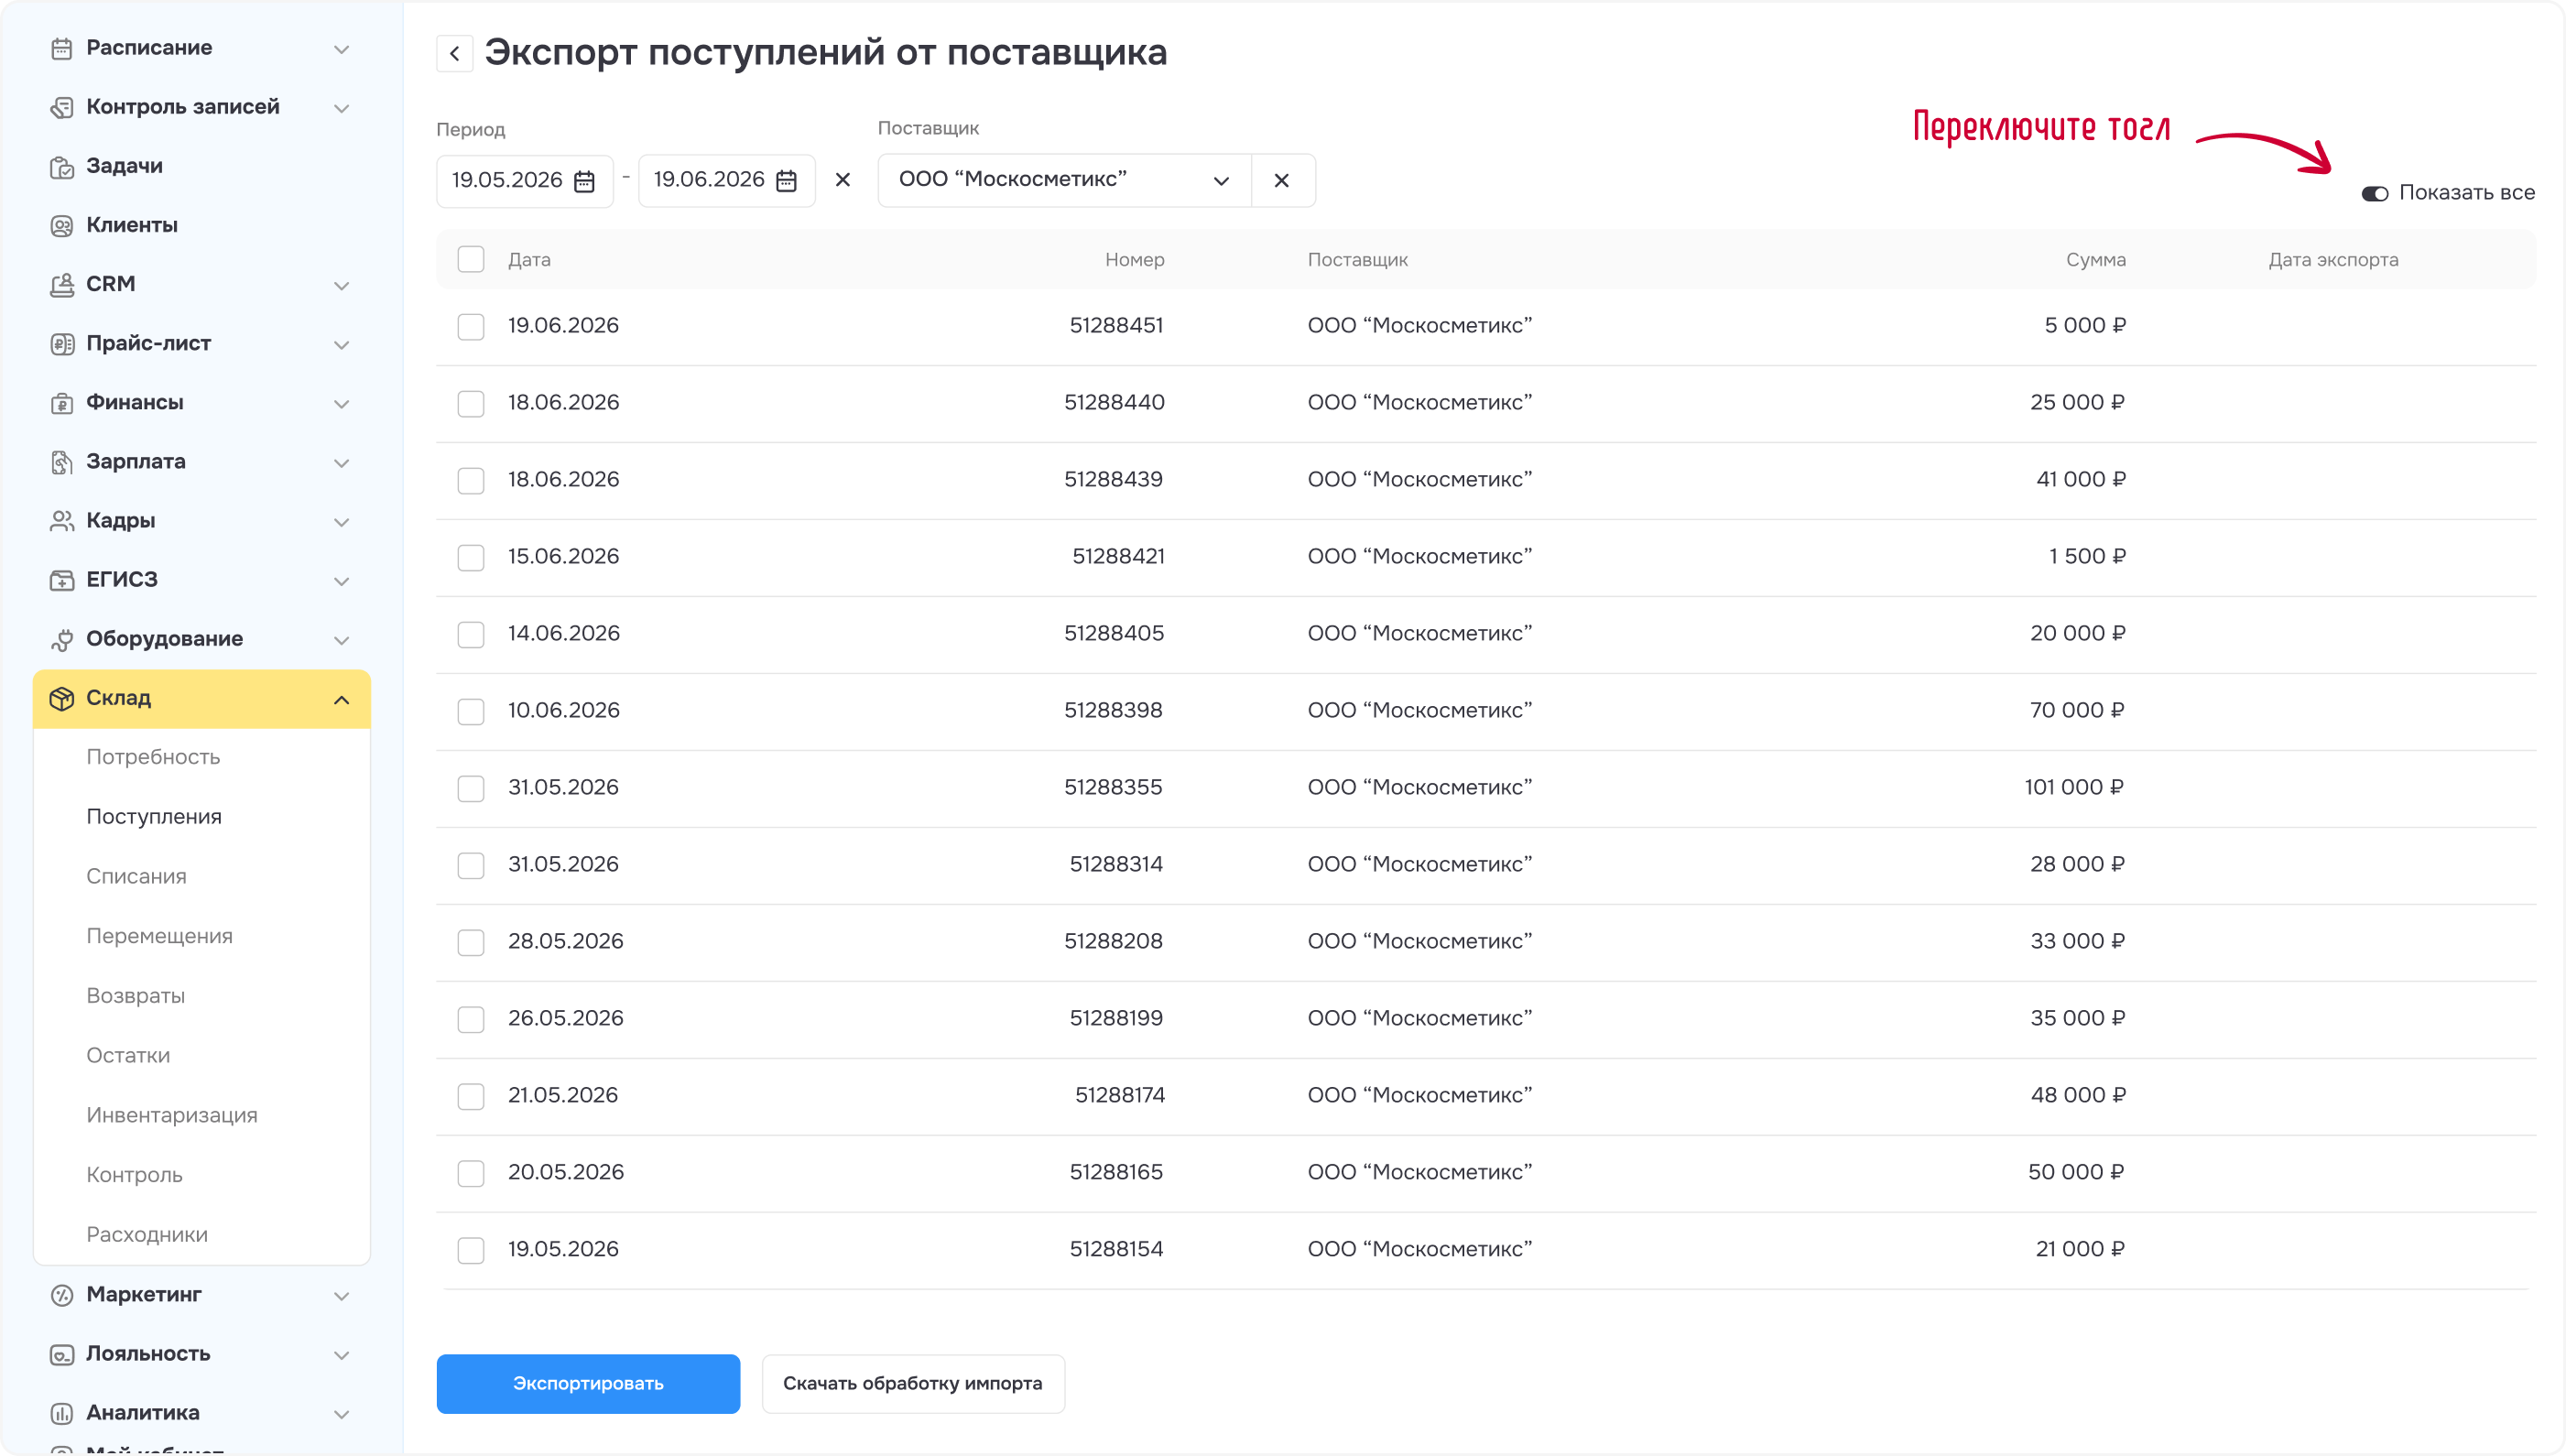
Task: Click the Аналитика chart icon
Action: (x=62, y=1413)
